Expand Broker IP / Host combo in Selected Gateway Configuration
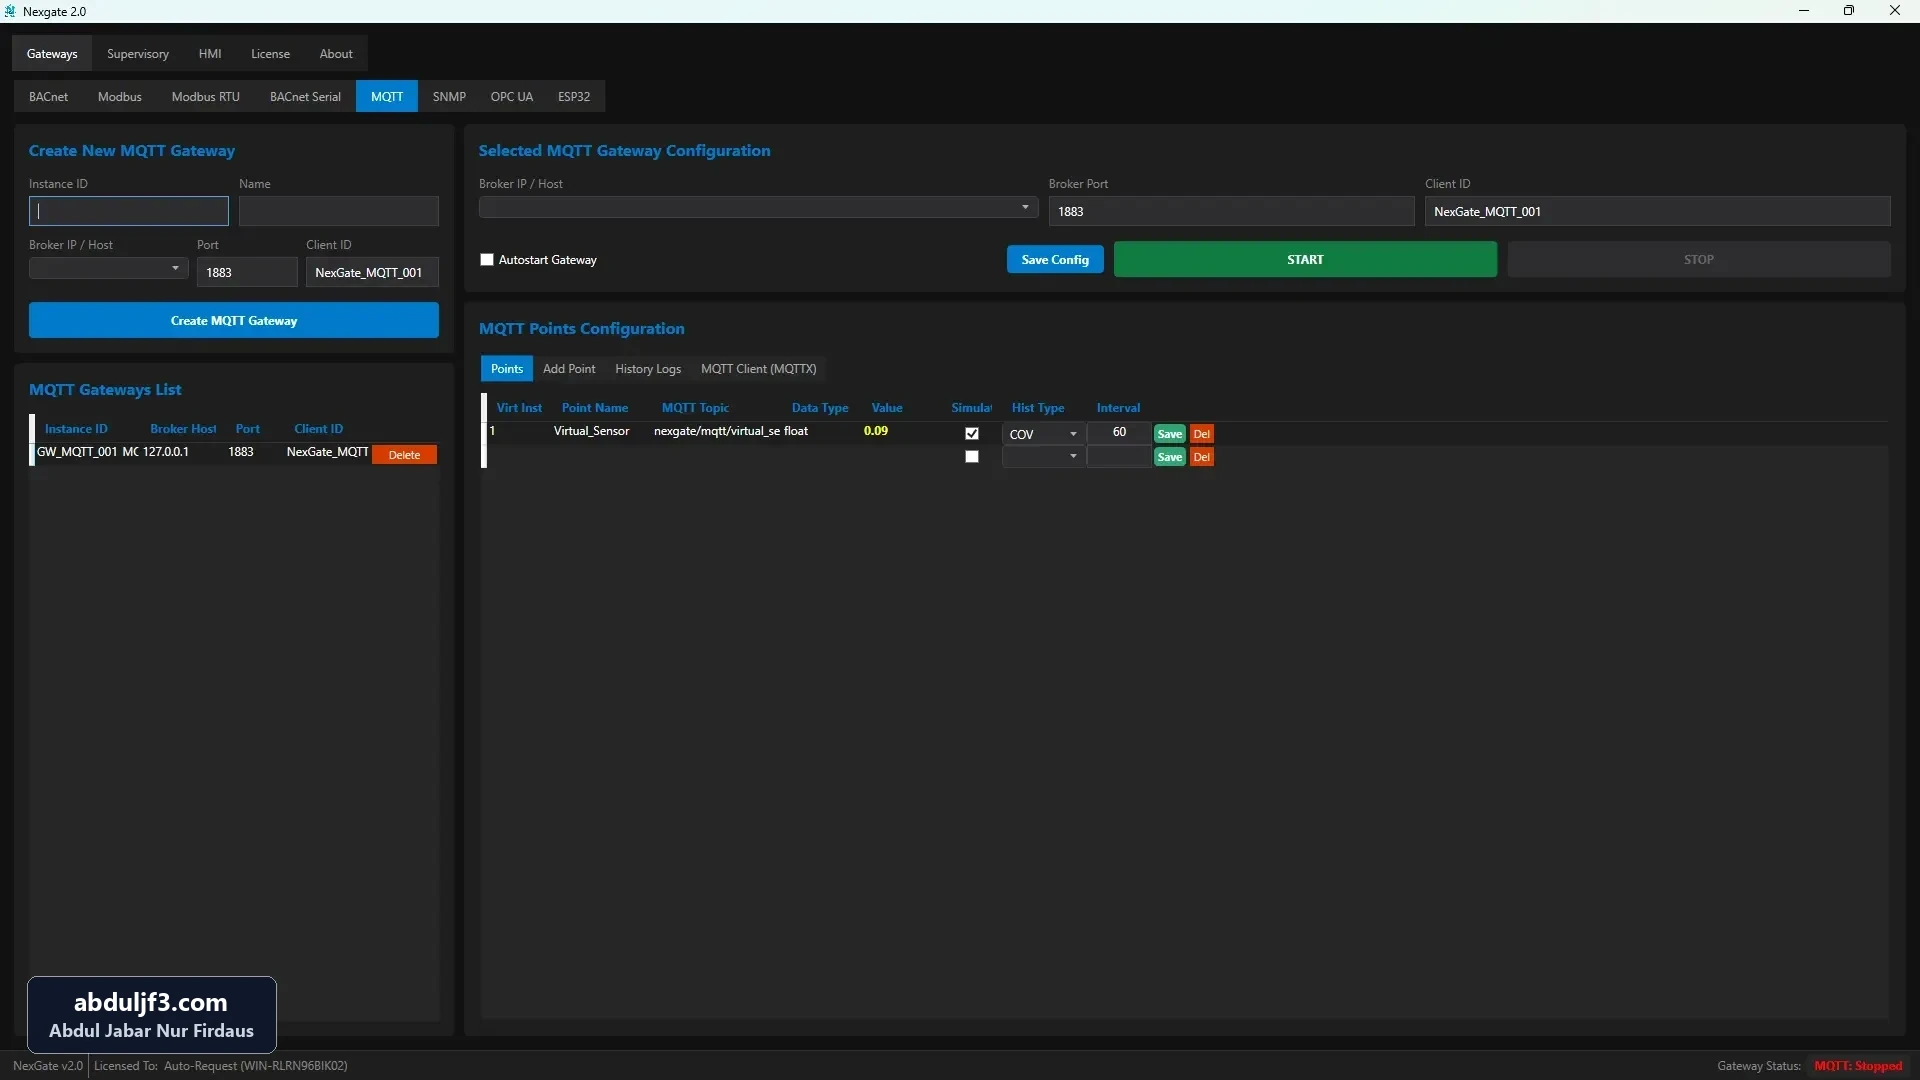Screen dimensions: 1920x1080 [x=758, y=208]
